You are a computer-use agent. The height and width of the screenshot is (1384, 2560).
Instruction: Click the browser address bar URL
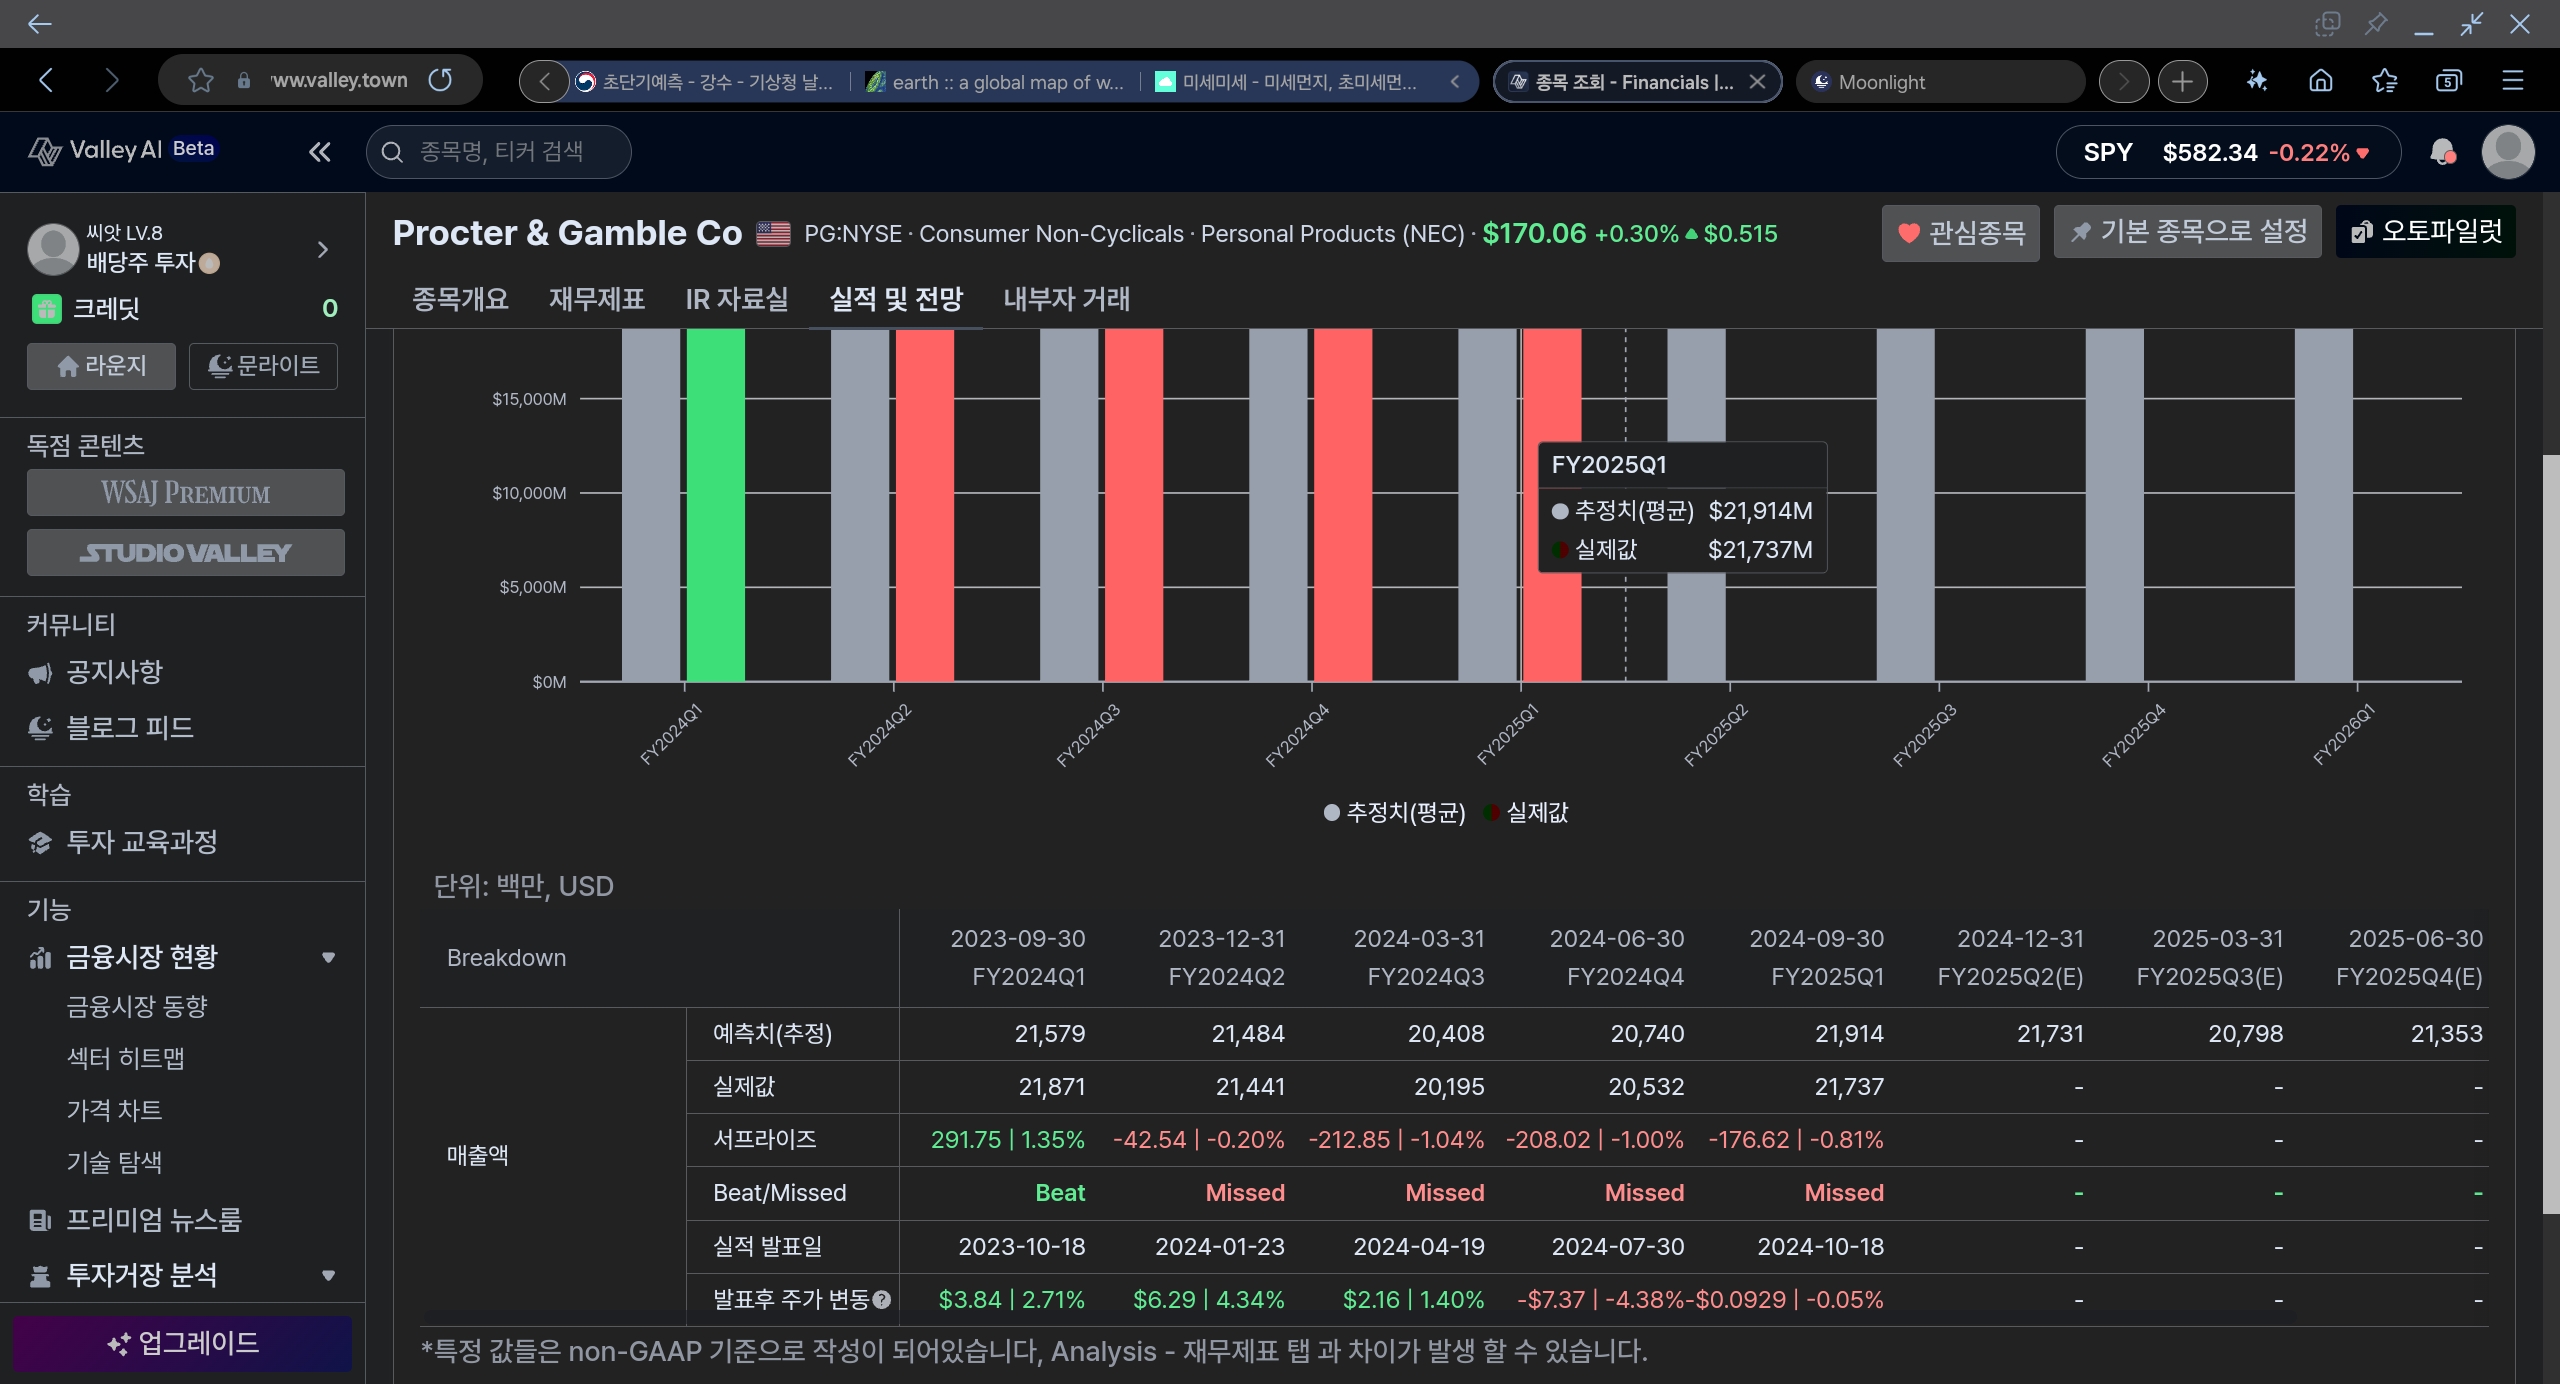tap(340, 80)
